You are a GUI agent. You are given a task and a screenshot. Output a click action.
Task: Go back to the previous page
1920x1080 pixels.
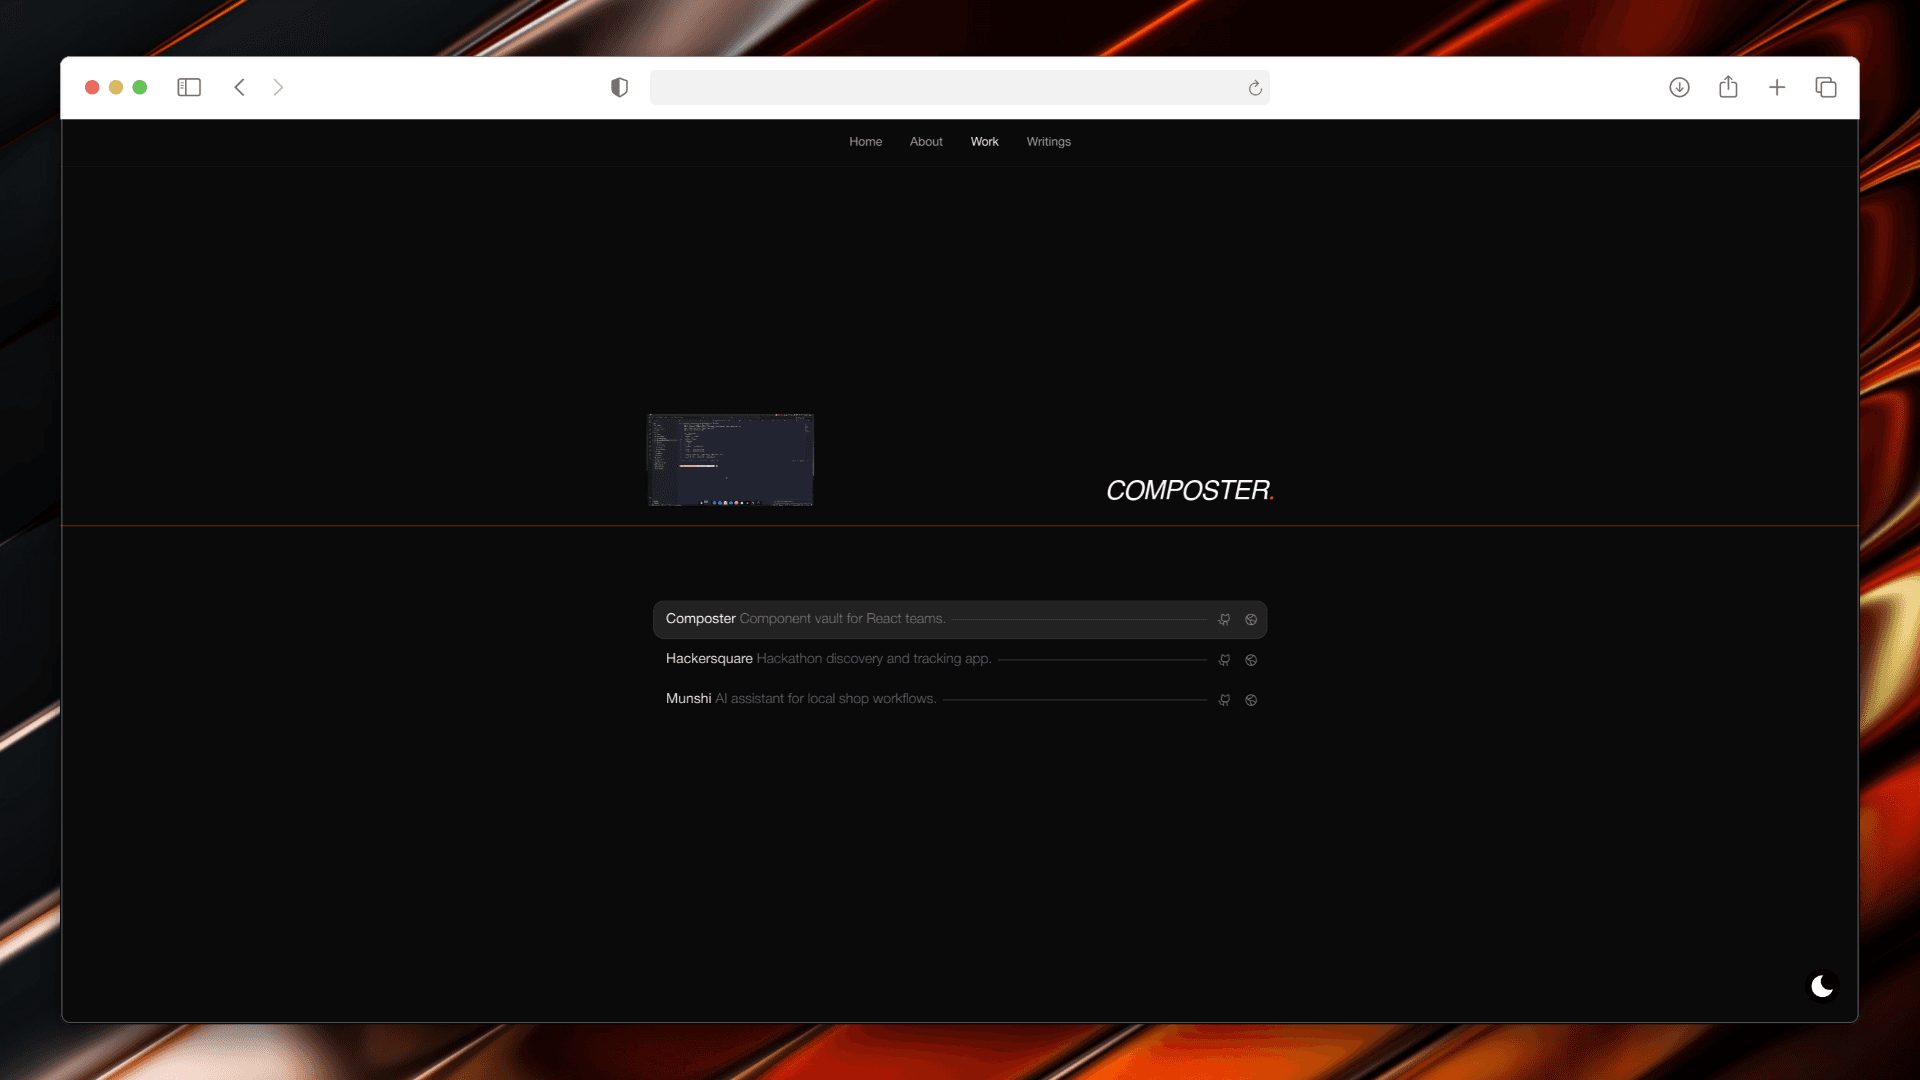click(240, 88)
